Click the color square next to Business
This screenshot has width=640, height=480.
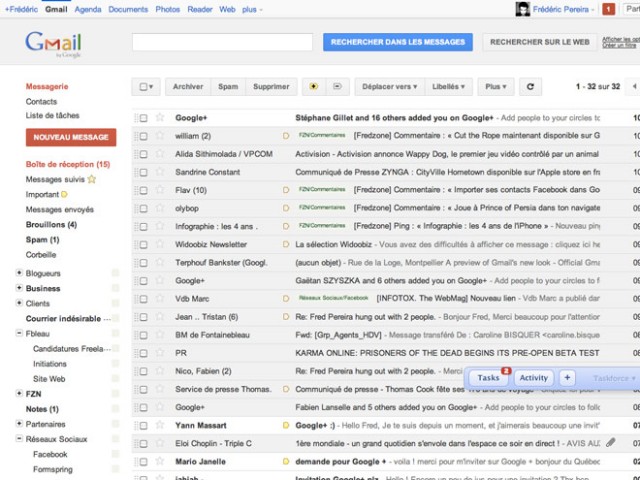tap(116, 288)
